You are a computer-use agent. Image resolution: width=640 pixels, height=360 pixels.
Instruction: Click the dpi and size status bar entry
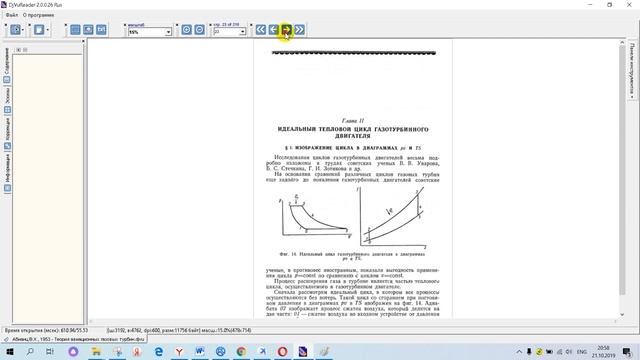179,330
